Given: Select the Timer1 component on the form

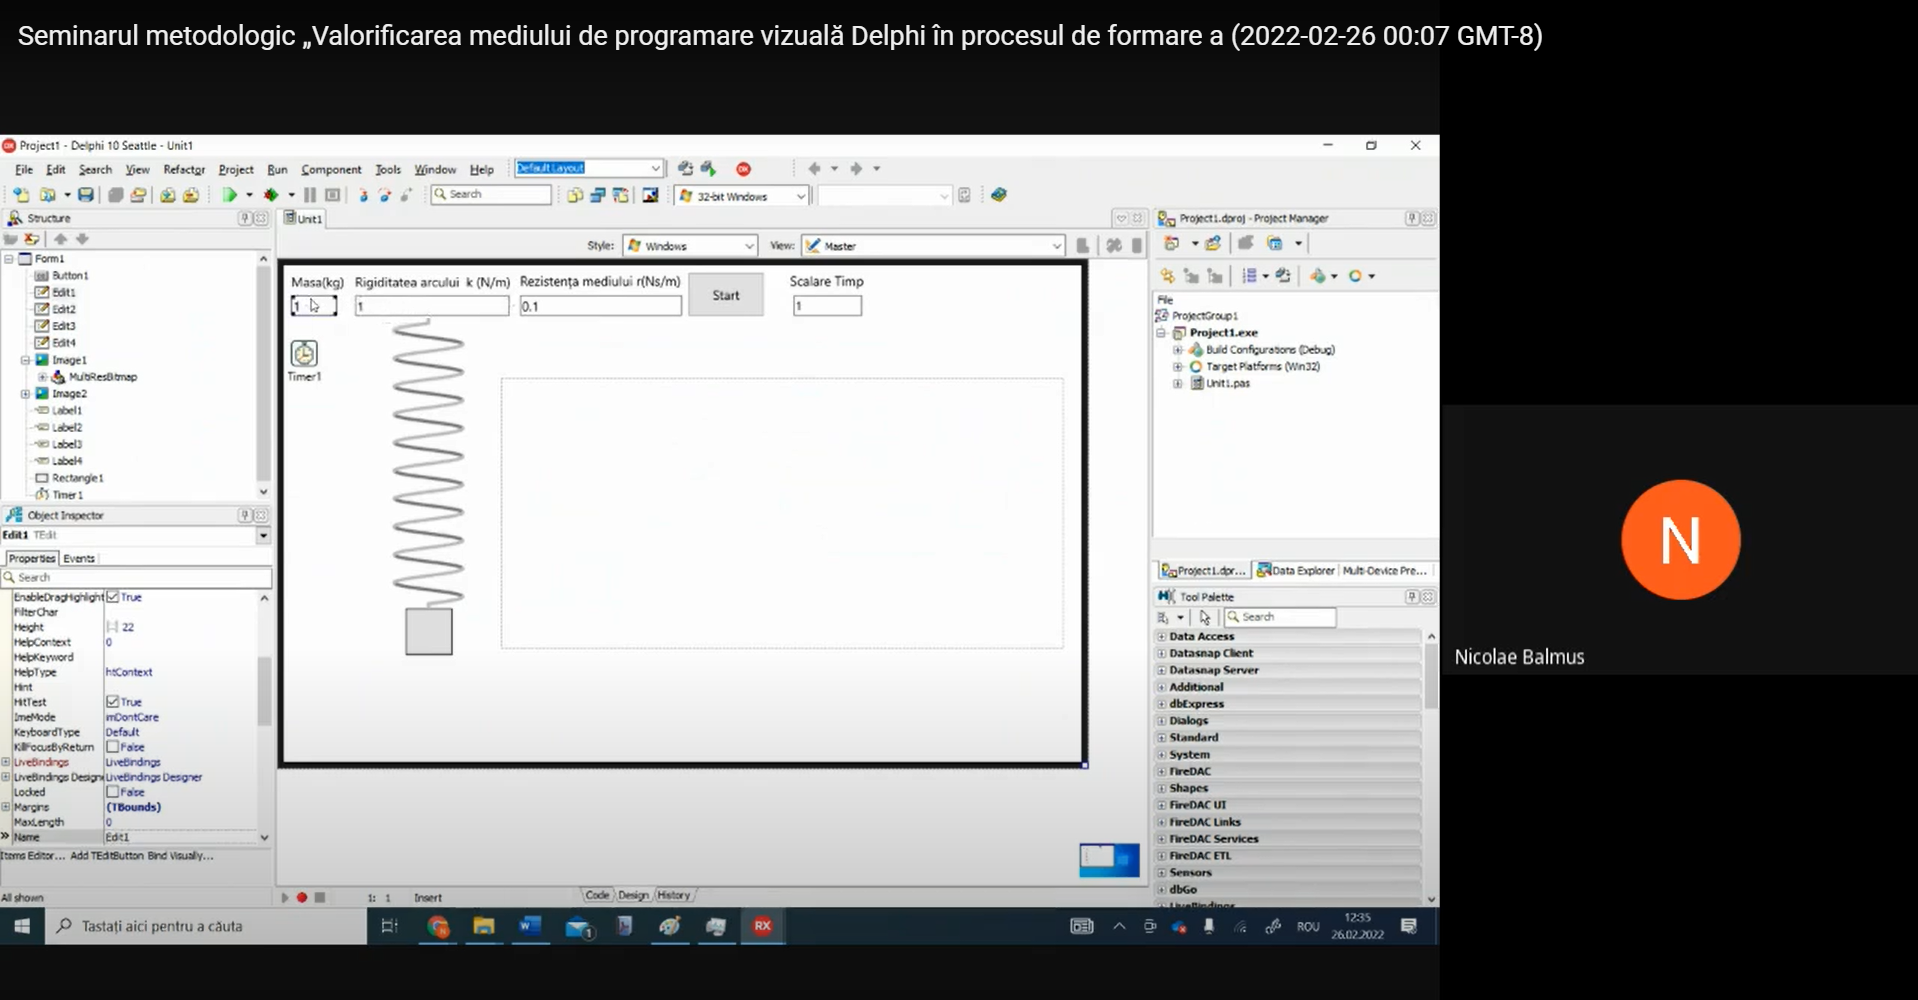Looking at the screenshot, I should (x=304, y=354).
